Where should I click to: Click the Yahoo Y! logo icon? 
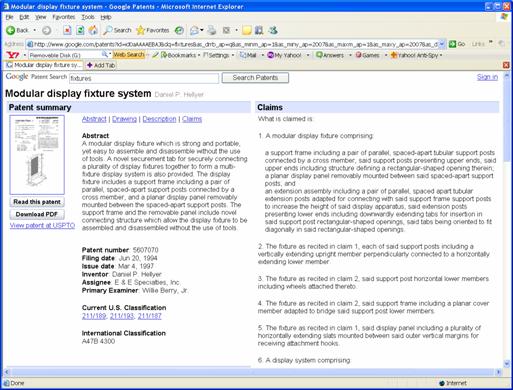click(13, 55)
